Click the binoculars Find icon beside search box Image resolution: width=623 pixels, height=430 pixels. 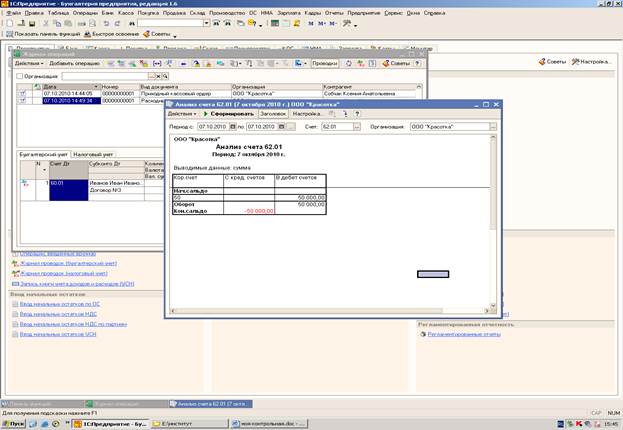(x=132, y=24)
